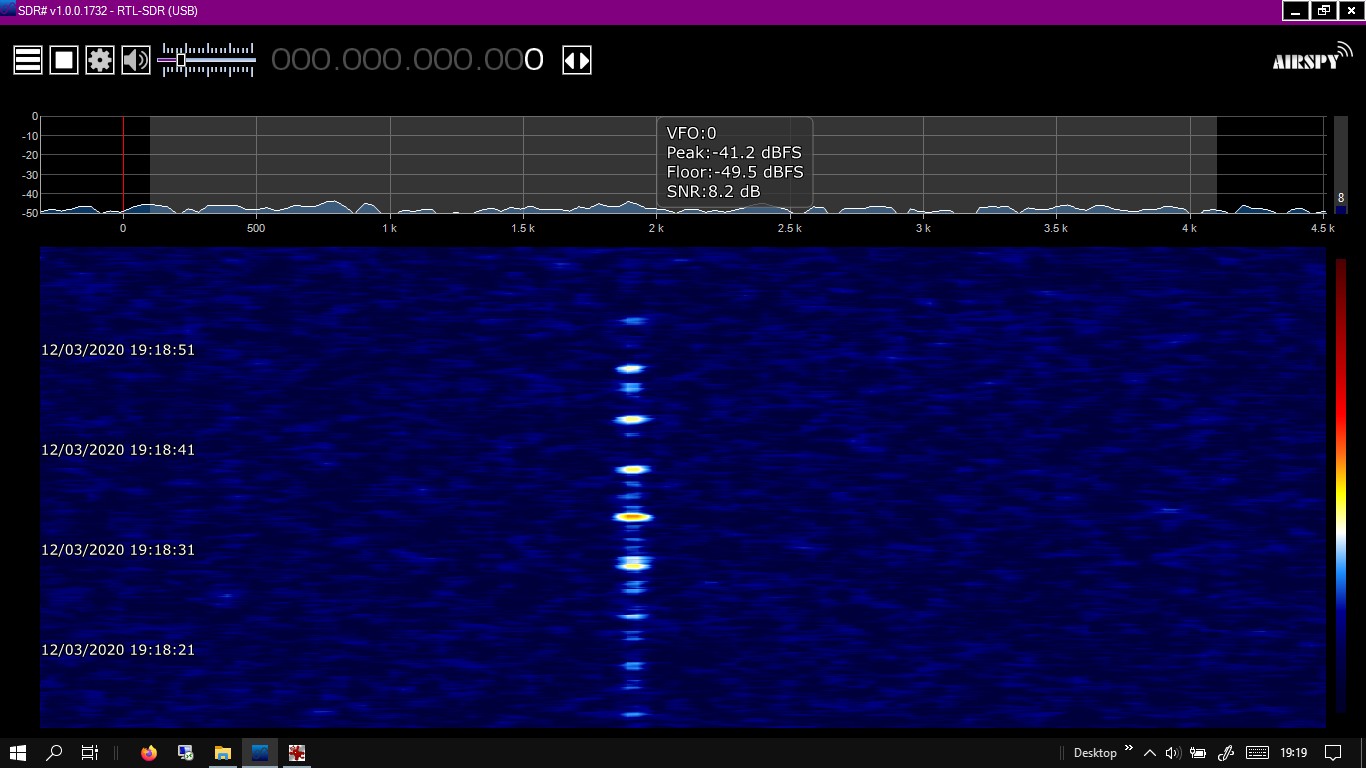Click the red VFO line in spectrum
1366x768 pixels.
click(x=123, y=165)
